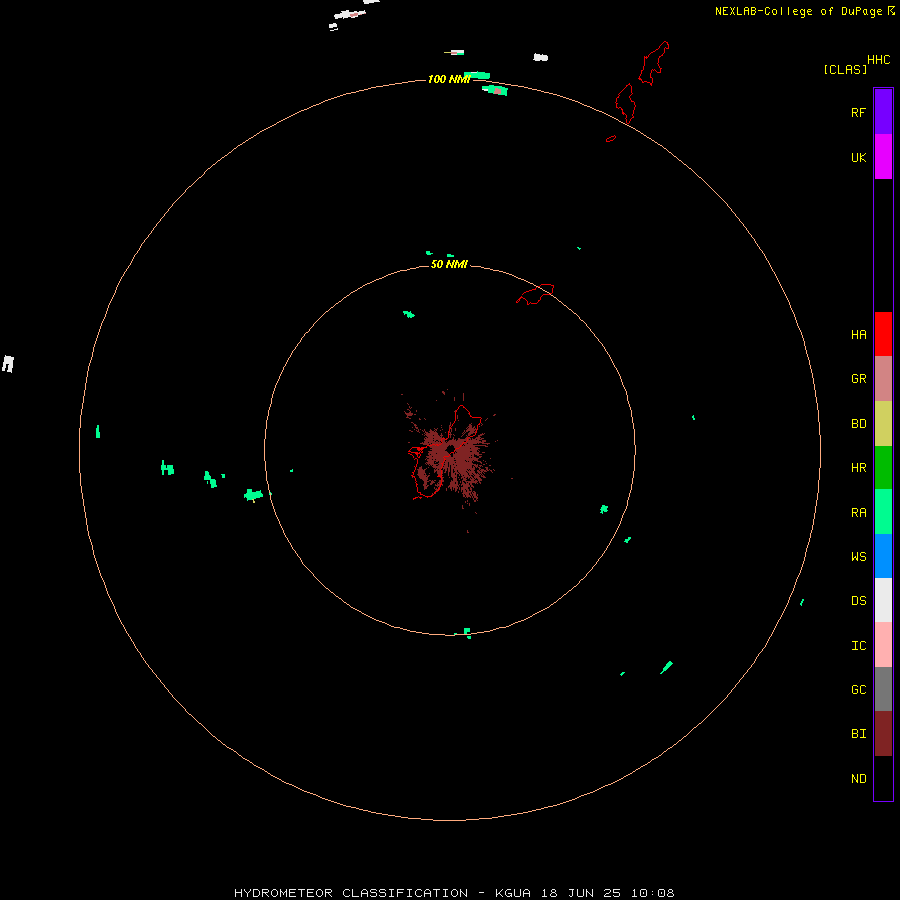Click the HA legend label
900x900 pixels.
click(x=858, y=335)
